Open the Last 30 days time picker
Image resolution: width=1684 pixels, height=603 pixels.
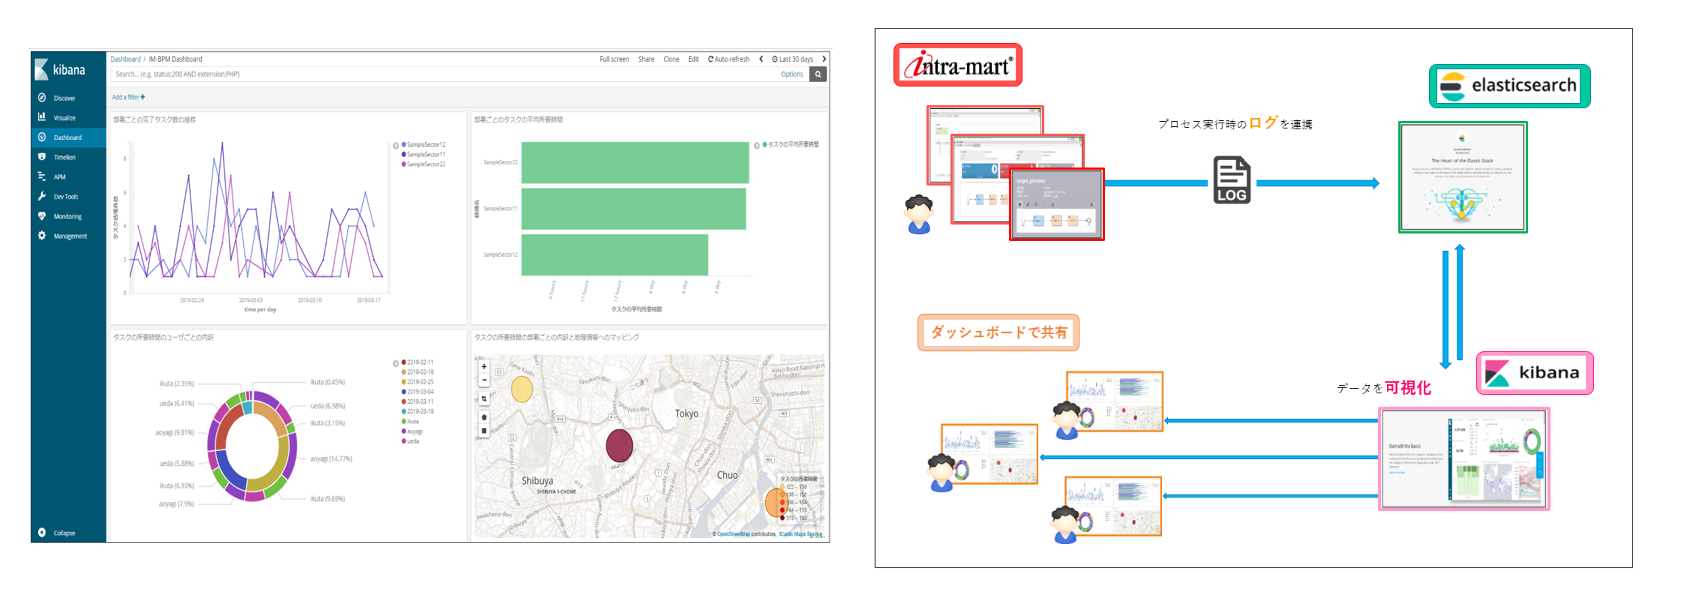pos(793,59)
